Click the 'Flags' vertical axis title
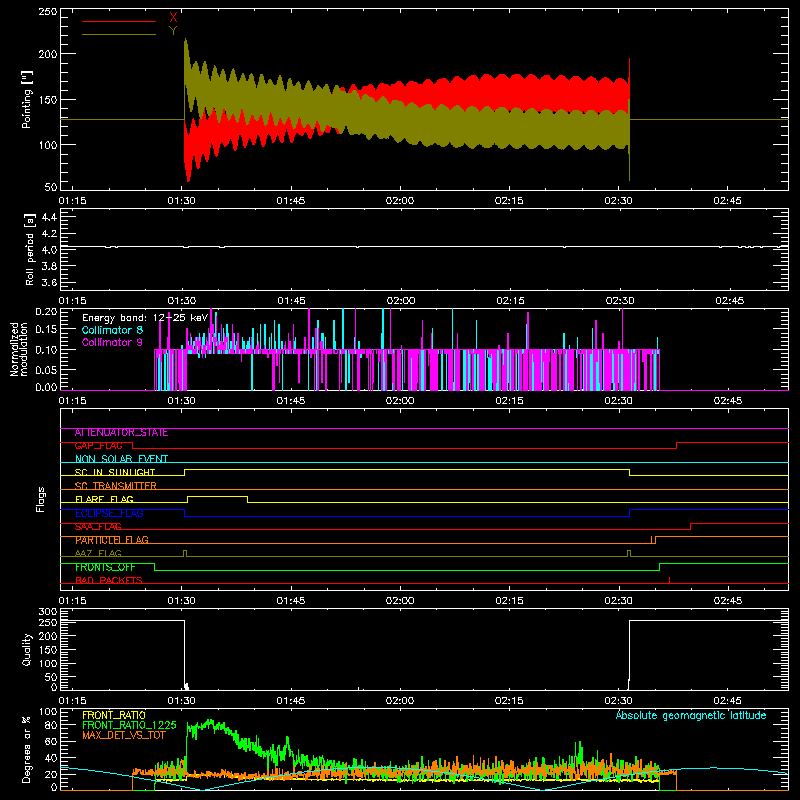 40,499
